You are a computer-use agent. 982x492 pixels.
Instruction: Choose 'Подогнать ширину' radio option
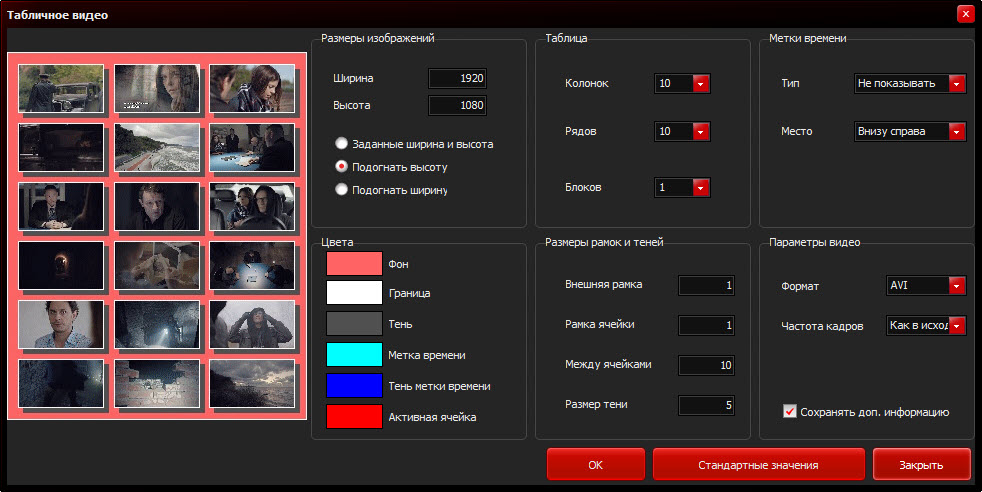click(341, 189)
